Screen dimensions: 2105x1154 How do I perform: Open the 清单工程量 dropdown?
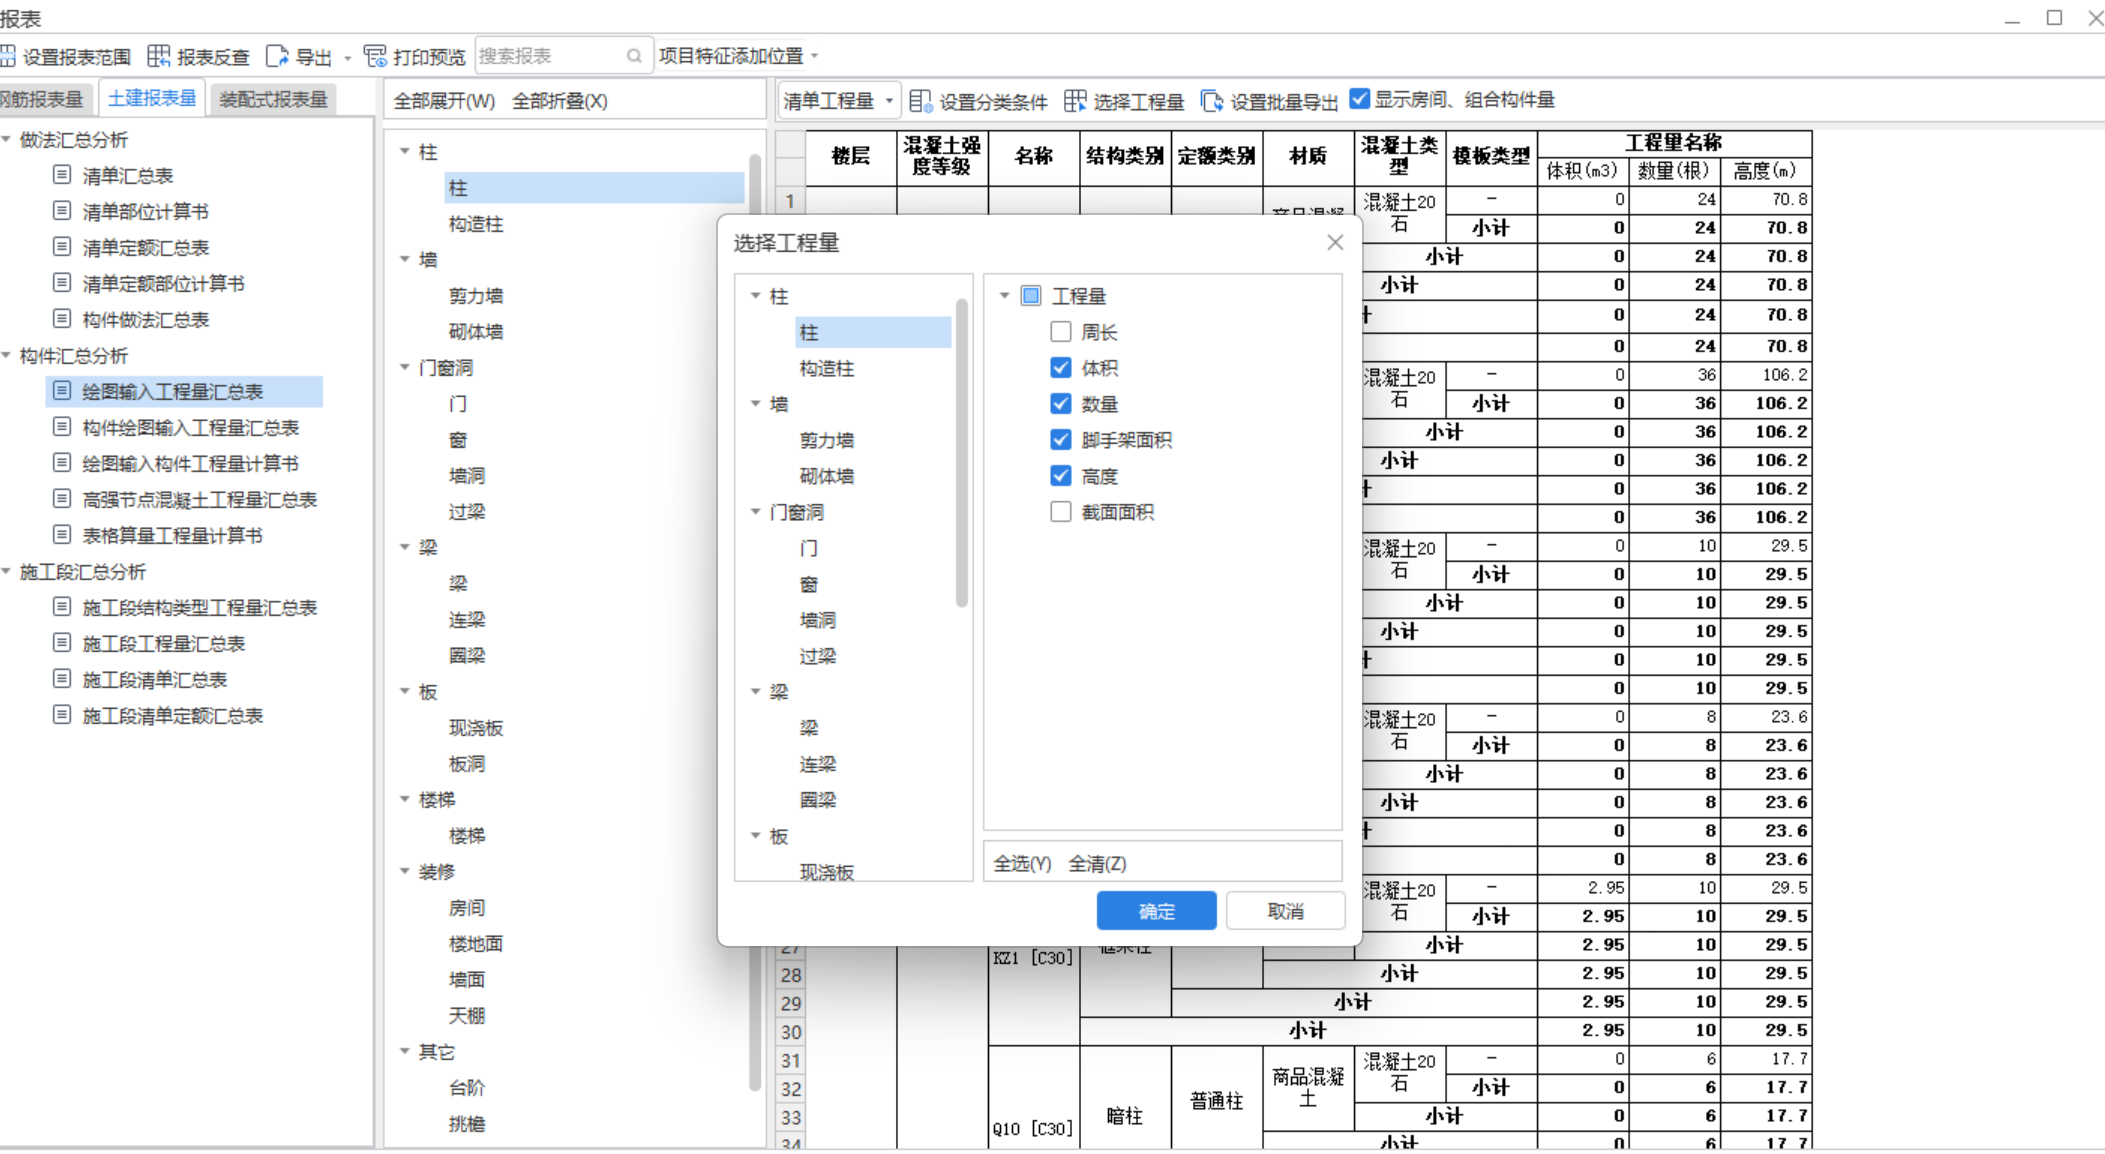(x=839, y=101)
